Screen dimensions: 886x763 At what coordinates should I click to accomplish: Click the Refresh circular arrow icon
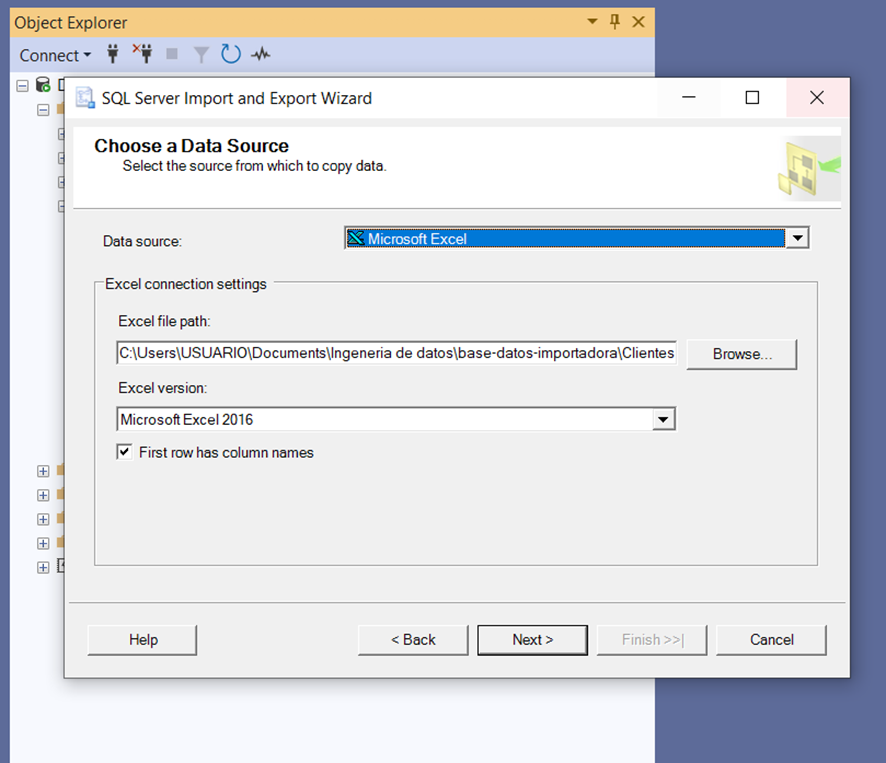231,54
